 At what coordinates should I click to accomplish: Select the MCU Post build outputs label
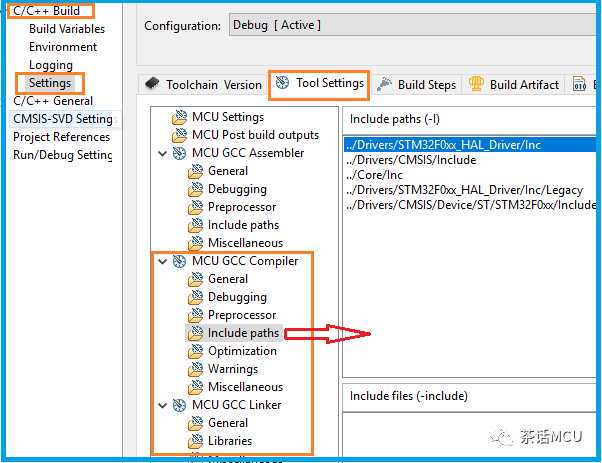click(x=256, y=135)
